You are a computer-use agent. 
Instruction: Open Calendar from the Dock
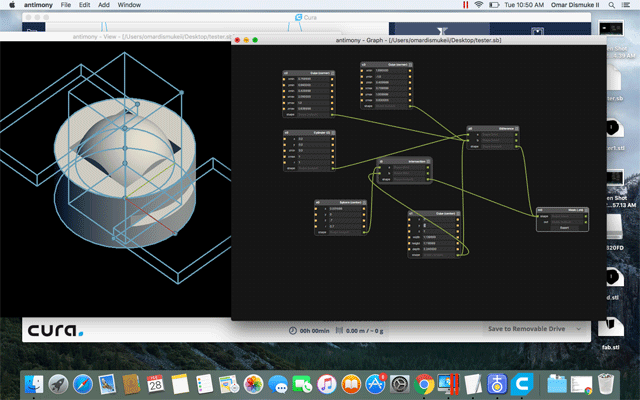155,384
